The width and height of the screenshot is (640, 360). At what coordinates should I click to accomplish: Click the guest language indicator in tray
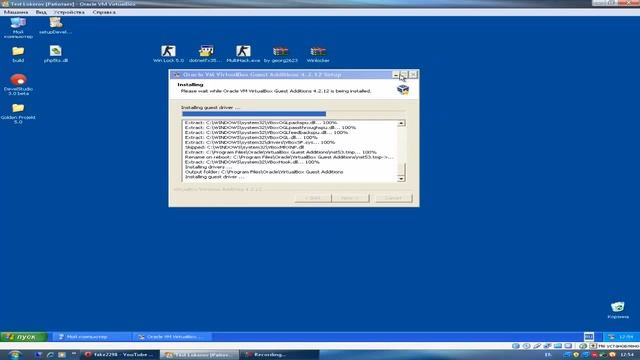click(589, 337)
